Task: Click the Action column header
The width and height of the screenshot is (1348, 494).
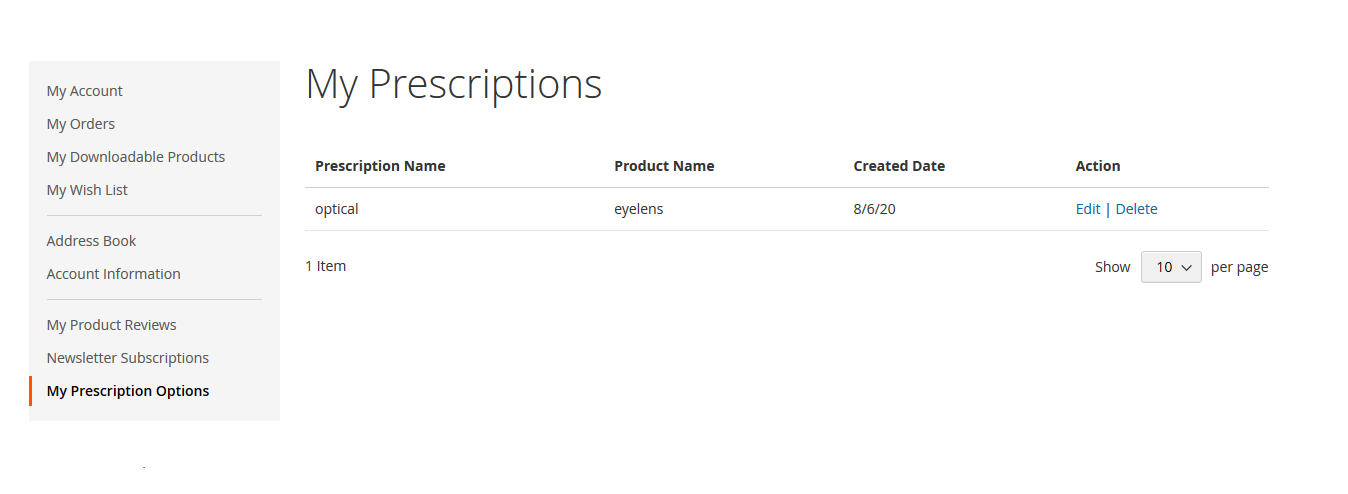Action: 1098,166
